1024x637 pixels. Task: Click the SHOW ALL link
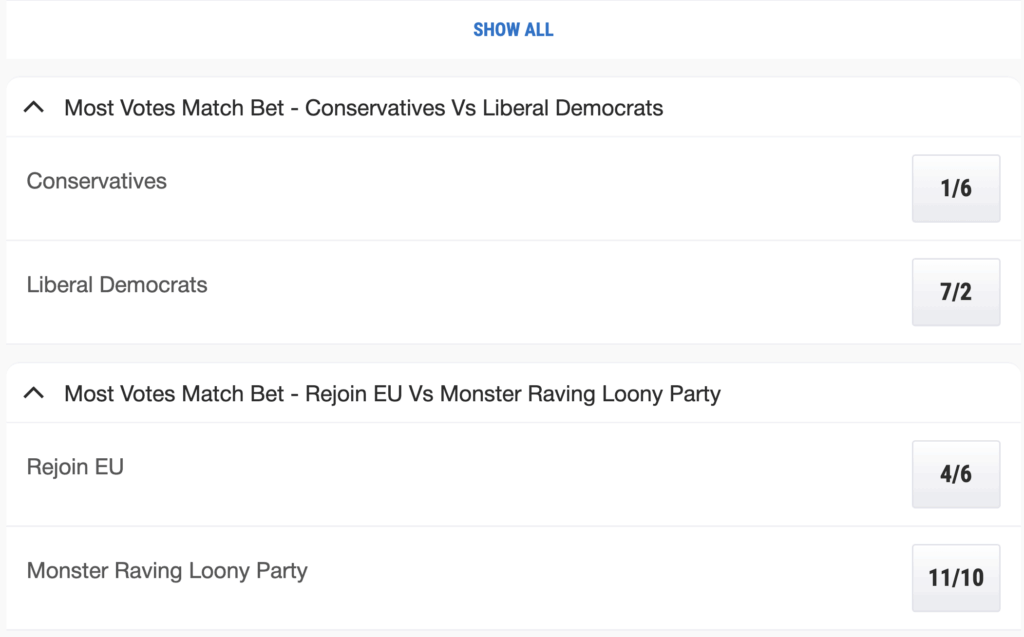pyautogui.click(x=513, y=30)
